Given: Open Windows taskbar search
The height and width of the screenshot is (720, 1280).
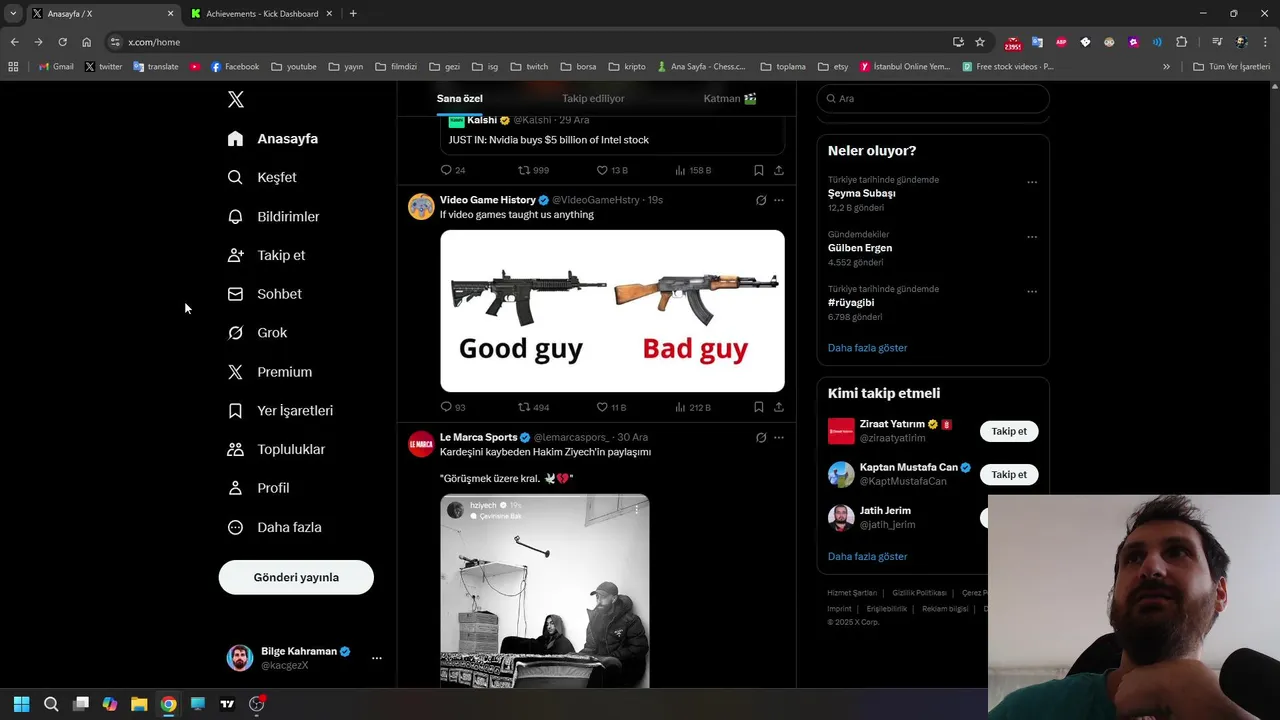Looking at the screenshot, I should click(x=51, y=704).
